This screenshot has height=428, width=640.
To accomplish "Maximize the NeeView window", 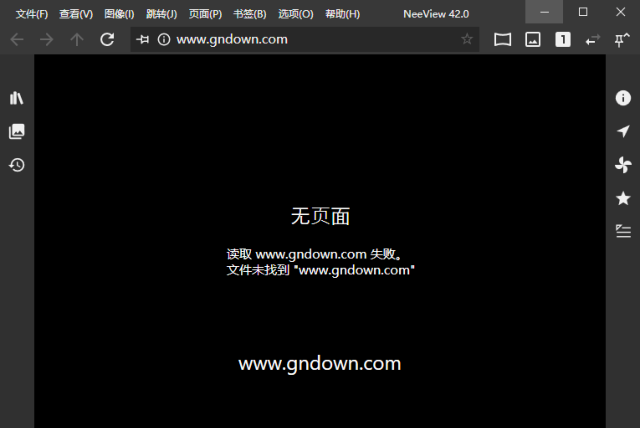I will click(x=583, y=12).
